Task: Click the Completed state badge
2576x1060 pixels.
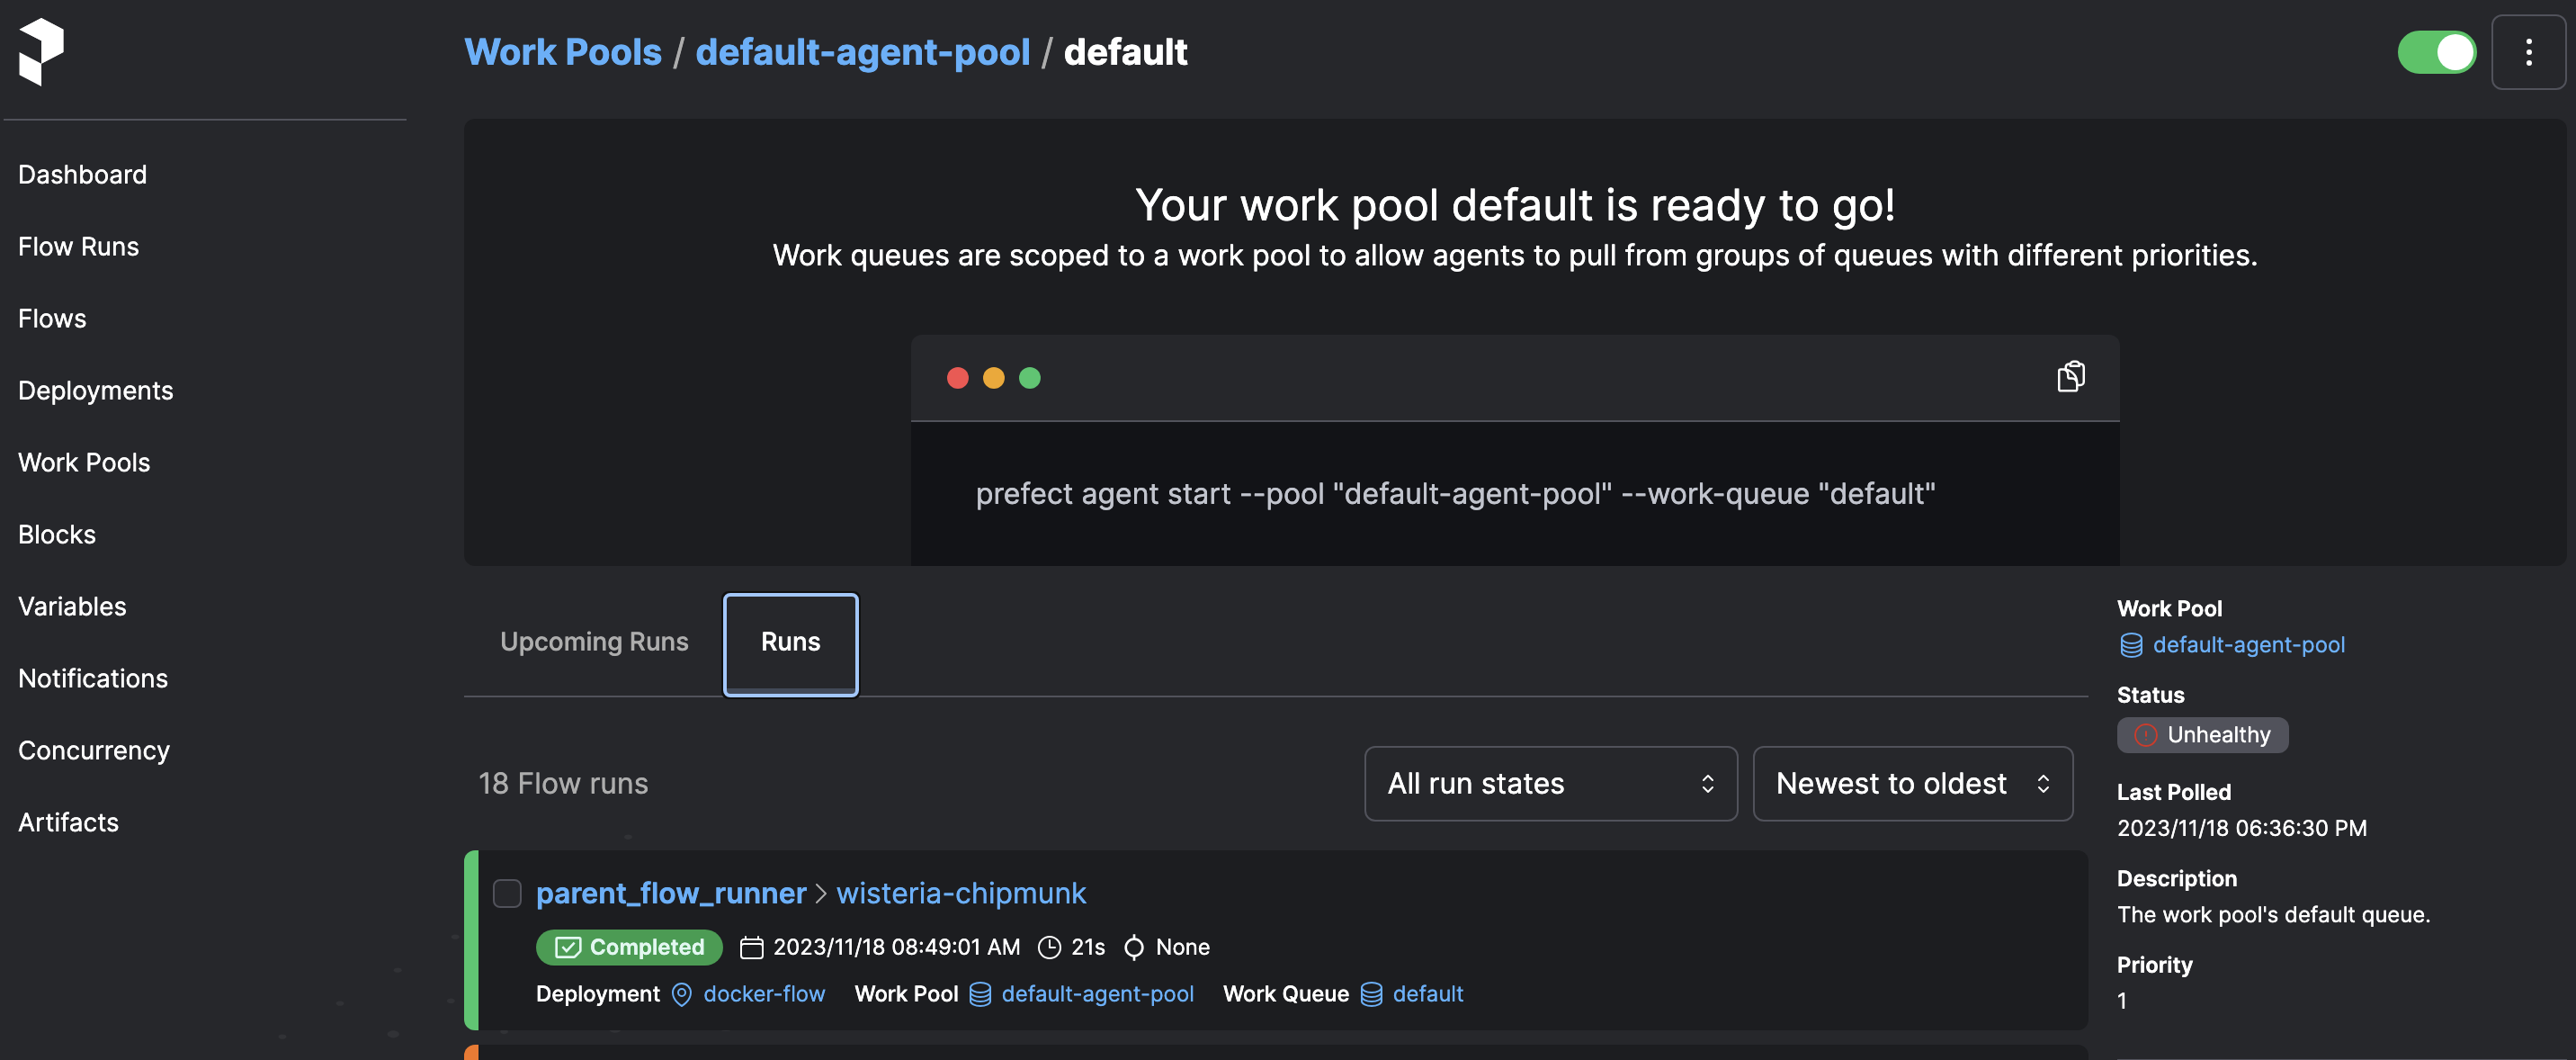Action: click(x=629, y=947)
